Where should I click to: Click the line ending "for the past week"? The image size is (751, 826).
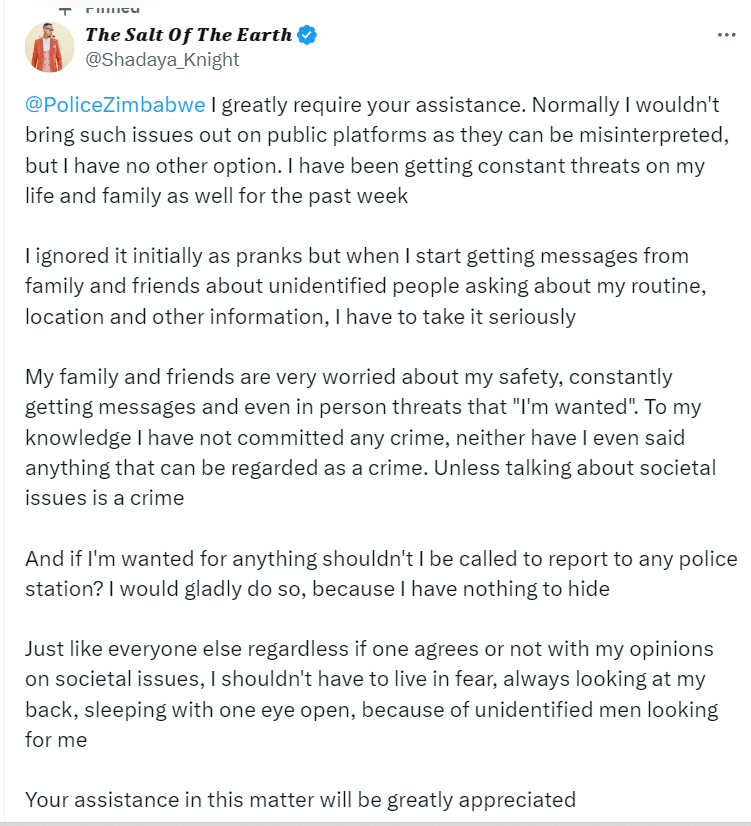(216, 196)
